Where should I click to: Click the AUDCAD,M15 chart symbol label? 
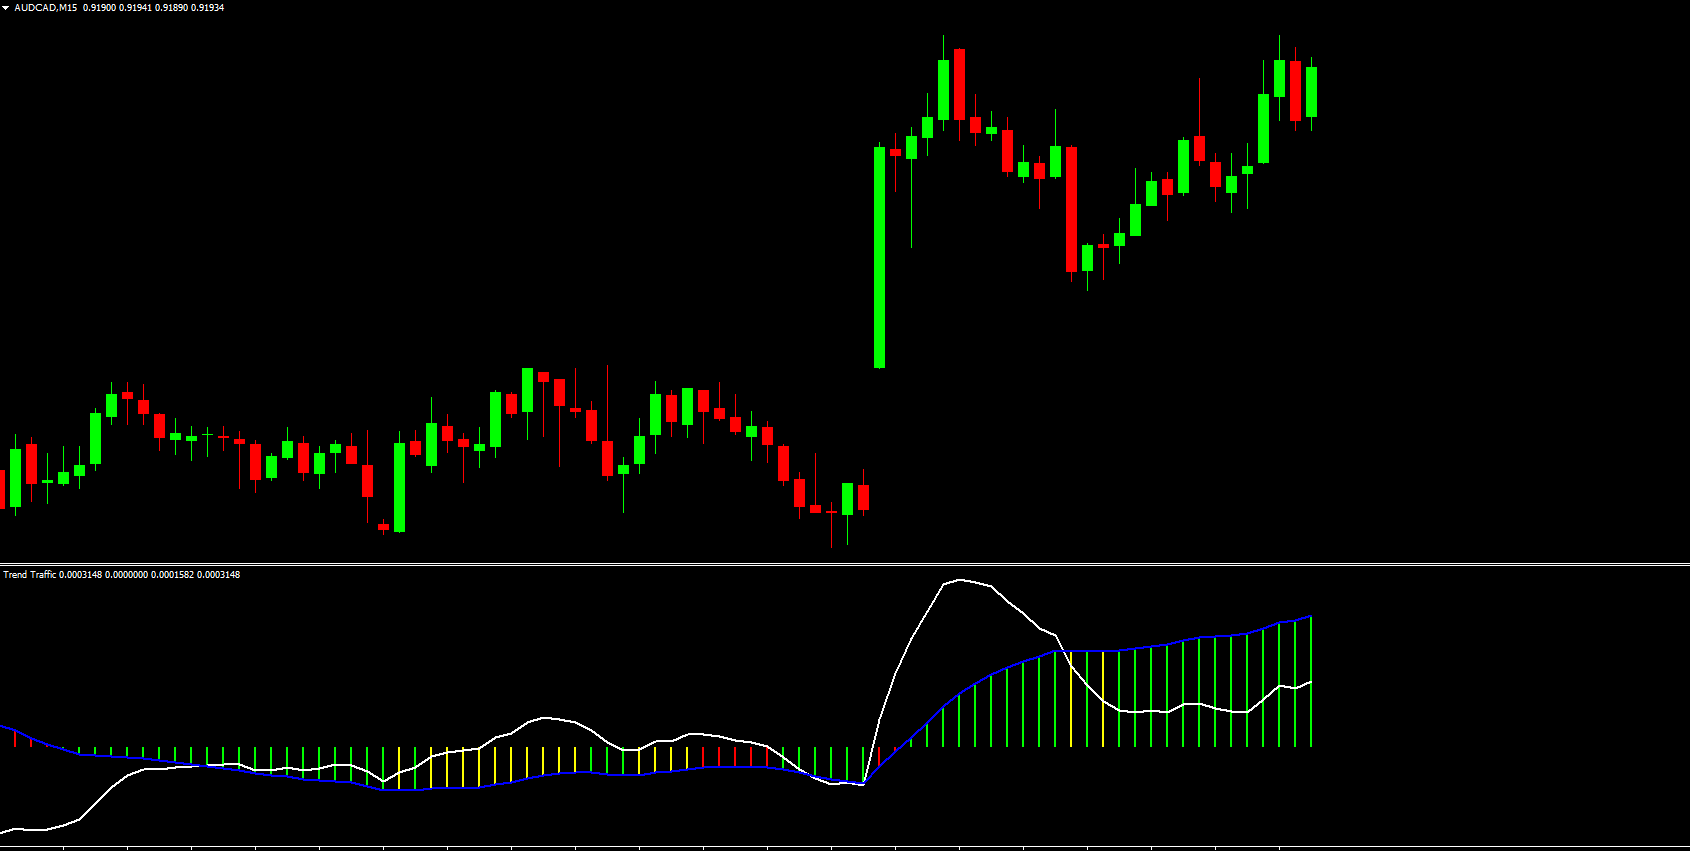pos(45,8)
